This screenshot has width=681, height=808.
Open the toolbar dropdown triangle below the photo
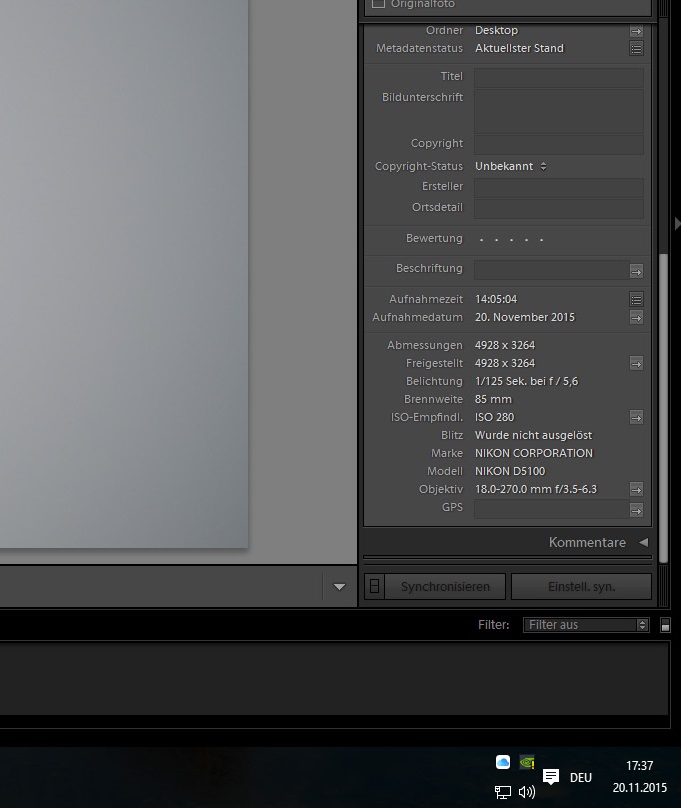339,586
